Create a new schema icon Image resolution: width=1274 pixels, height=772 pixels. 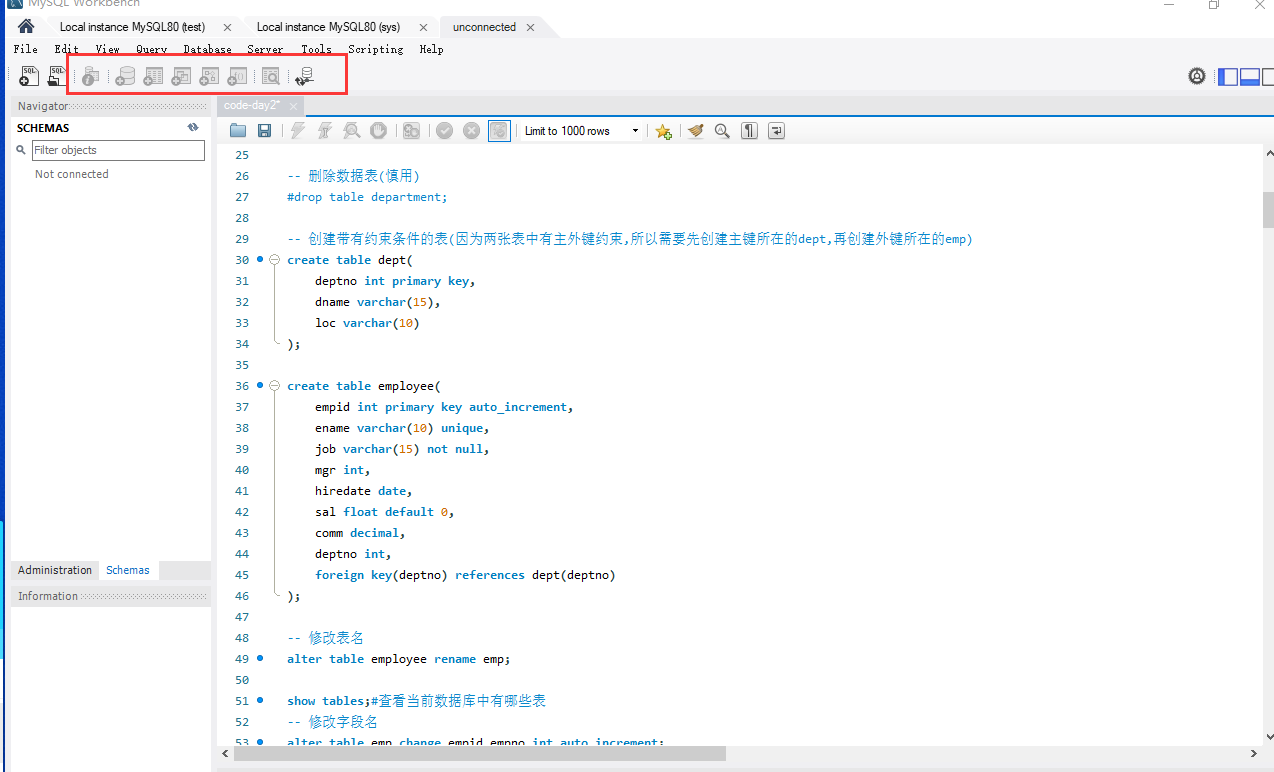tap(125, 76)
